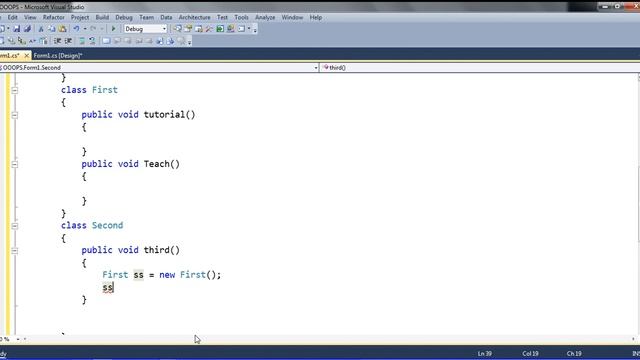
Task: Copy selection with the Copy icon
Action: click(x=52, y=29)
